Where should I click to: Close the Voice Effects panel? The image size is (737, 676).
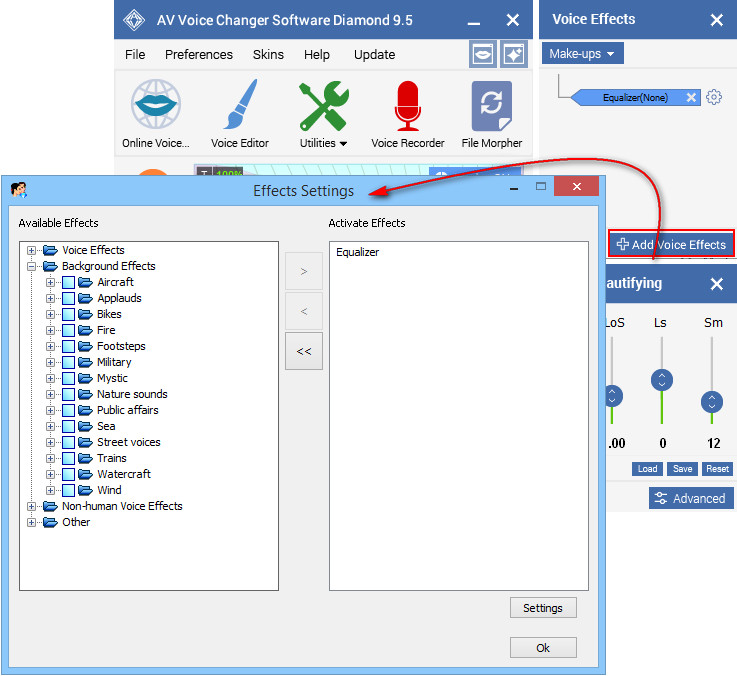[x=716, y=20]
